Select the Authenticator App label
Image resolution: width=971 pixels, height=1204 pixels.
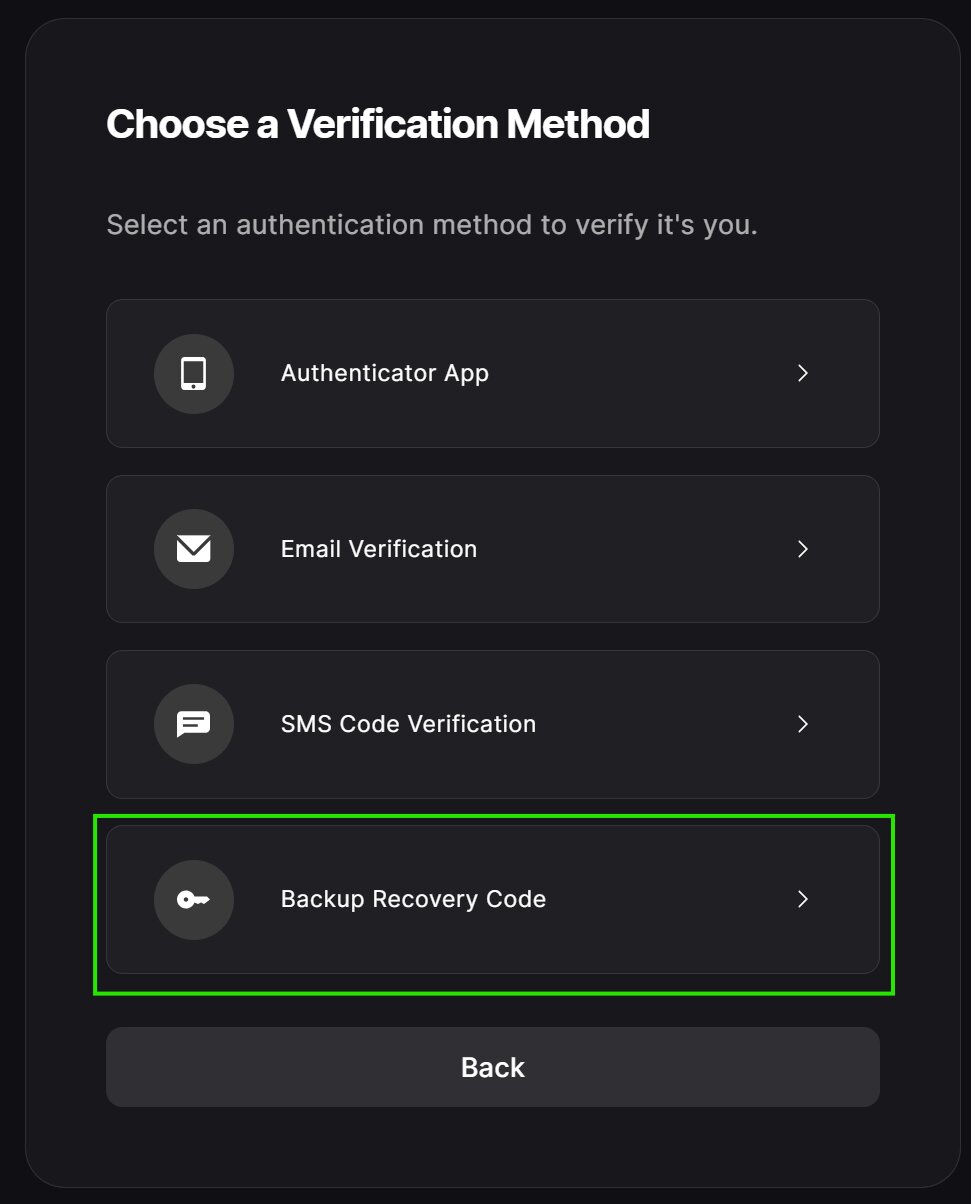[x=385, y=374]
